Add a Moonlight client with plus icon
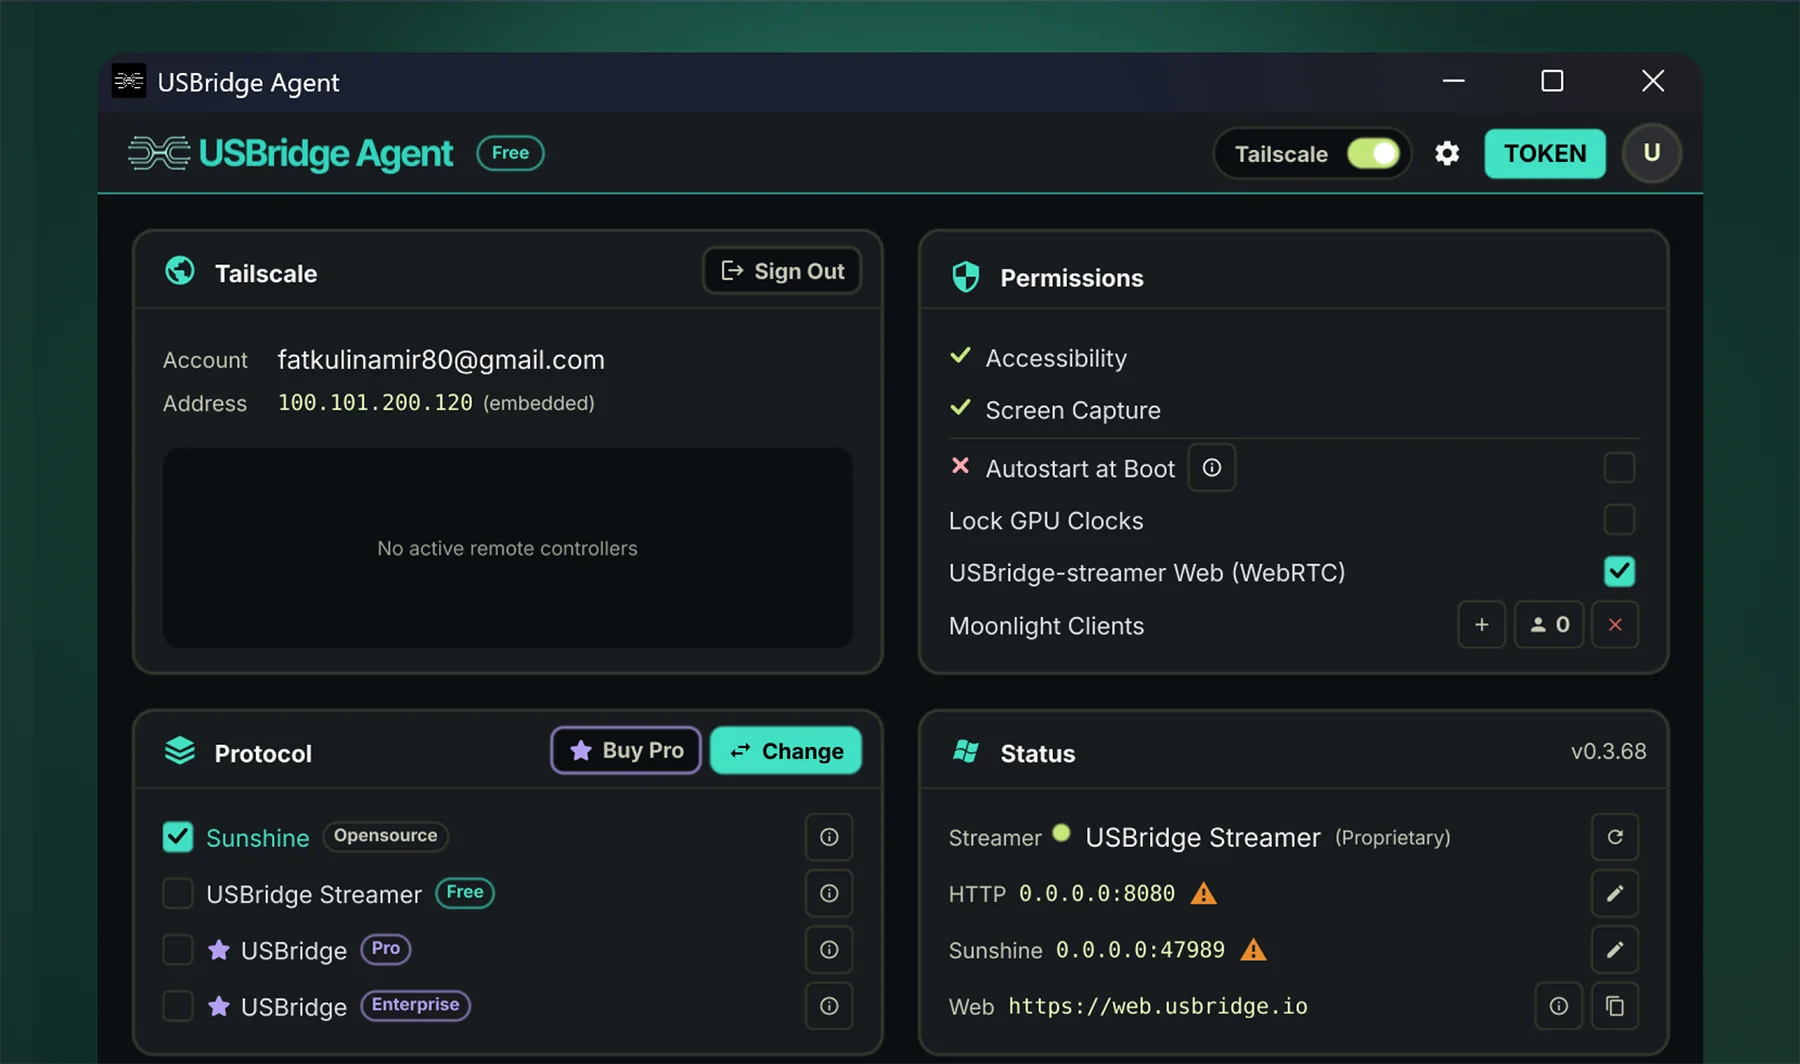 pyautogui.click(x=1481, y=625)
